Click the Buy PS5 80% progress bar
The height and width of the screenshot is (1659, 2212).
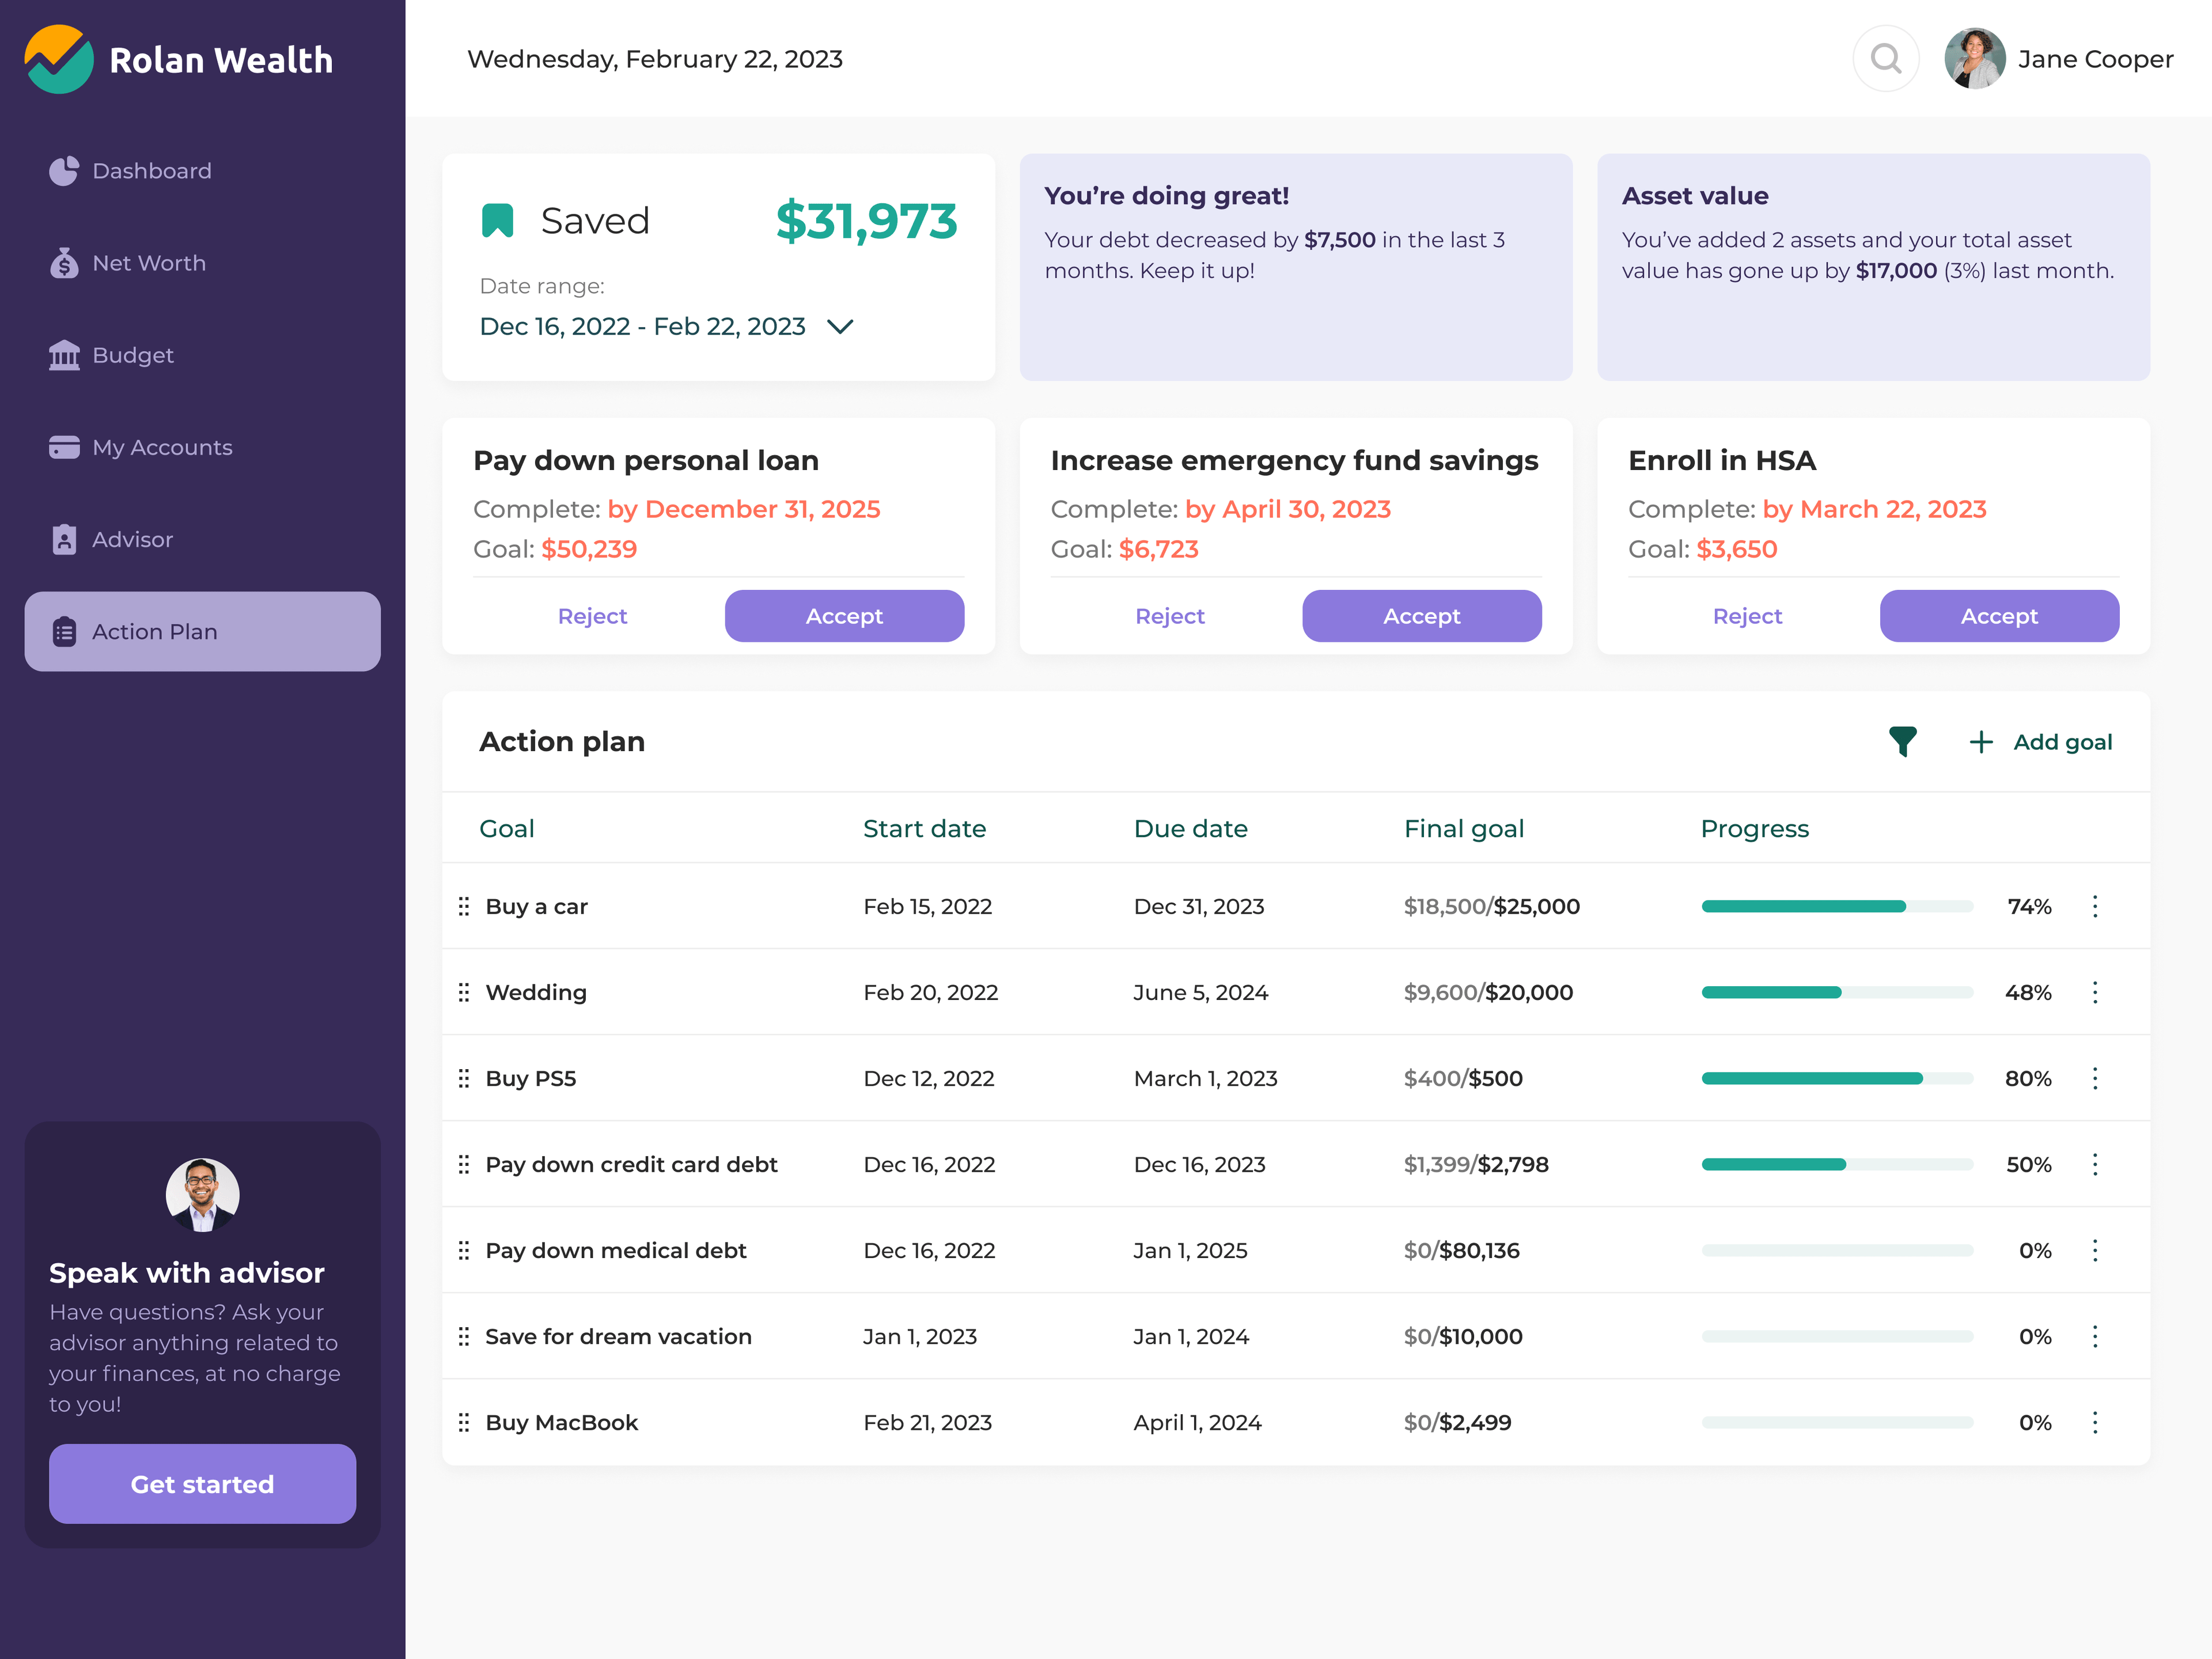click(1837, 1078)
